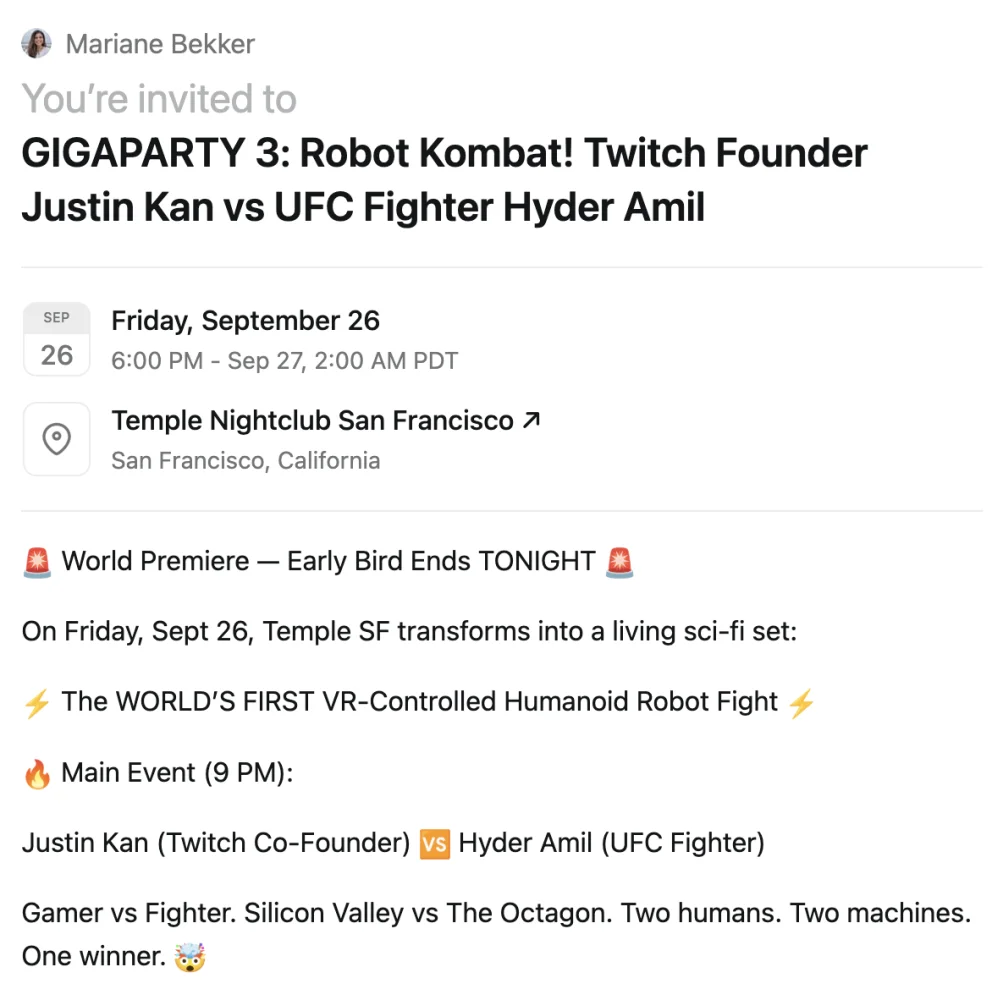Open Mariane Bekker's host name link
Screen dimensions: 992x1000
[160, 45]
